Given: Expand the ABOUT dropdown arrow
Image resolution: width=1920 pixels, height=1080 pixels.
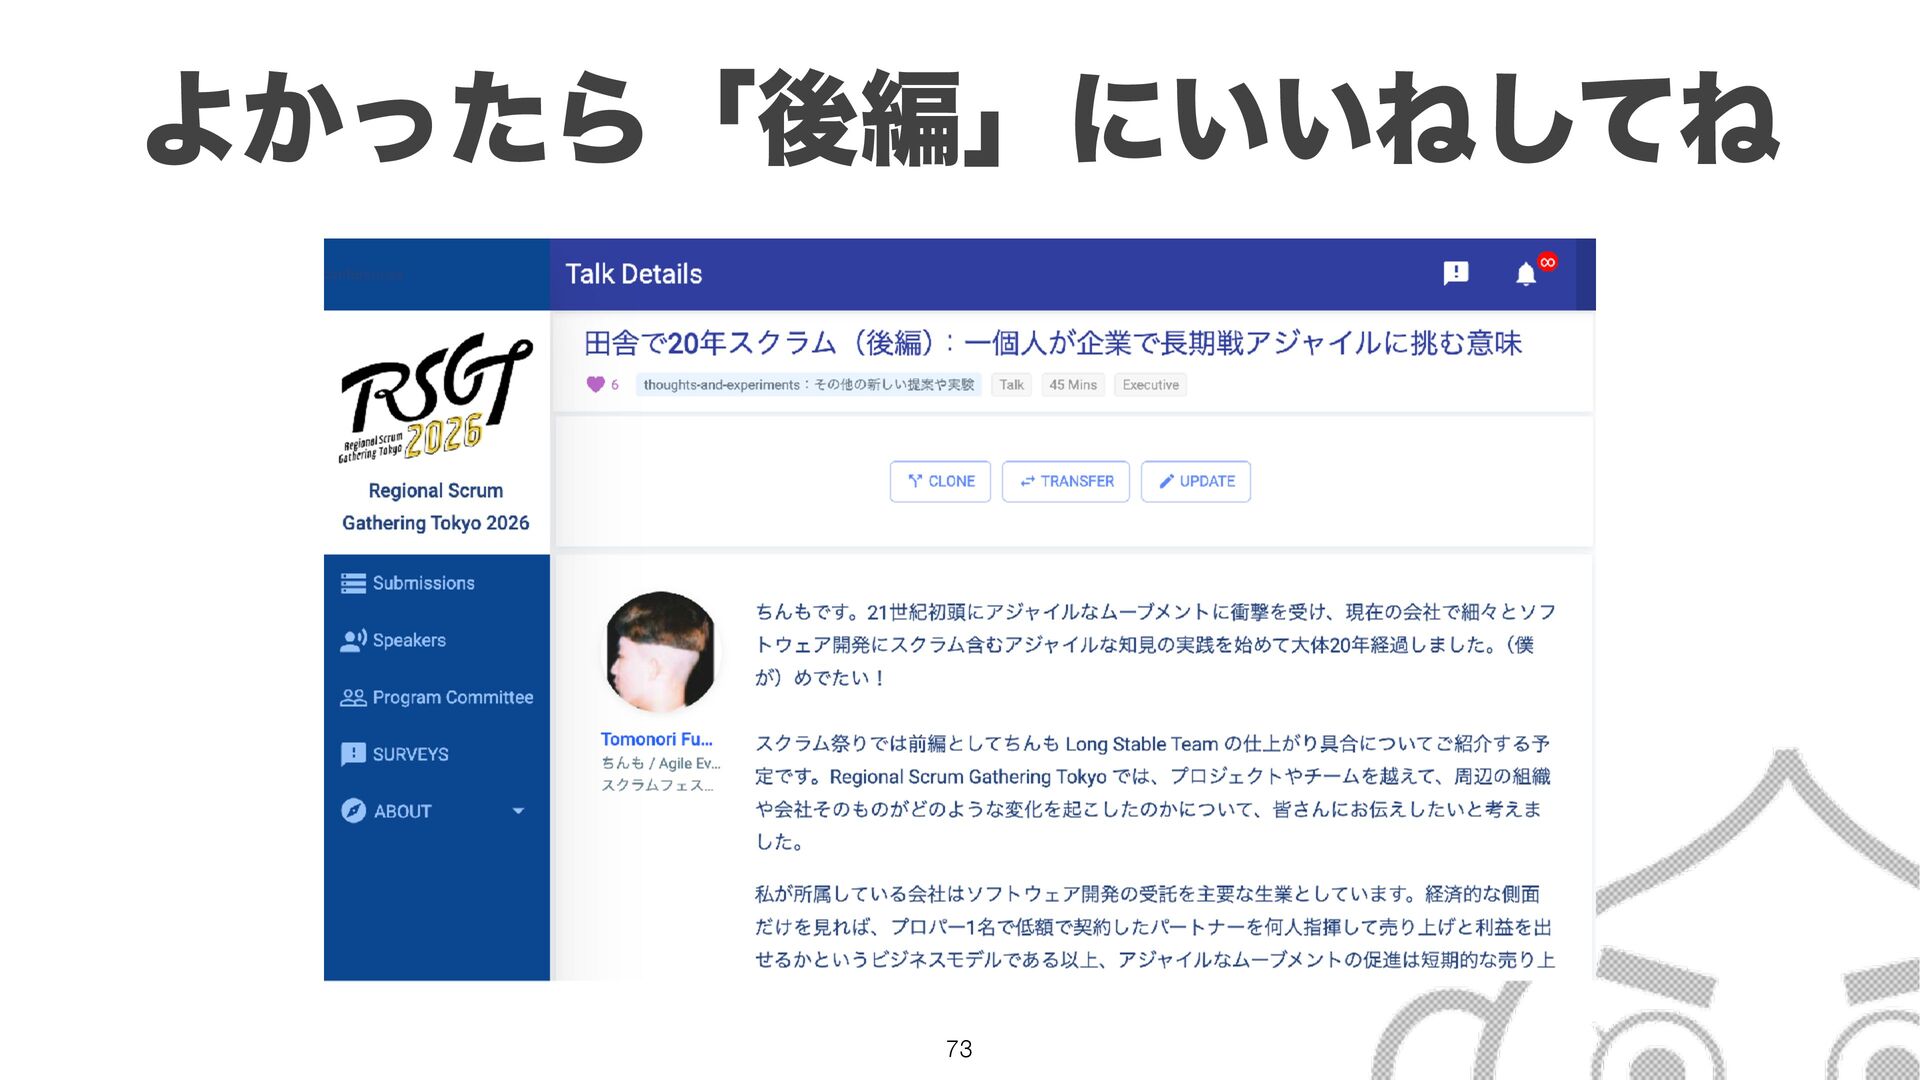Looking at the screenshot, I should pos(518,811).
